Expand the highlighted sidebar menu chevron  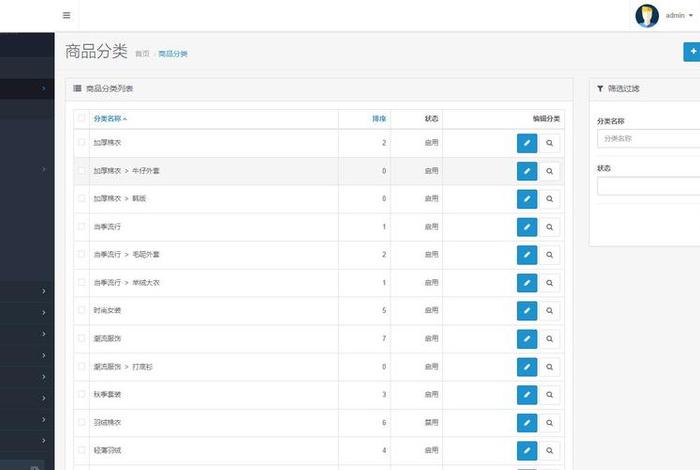click(x=44, y=89)
